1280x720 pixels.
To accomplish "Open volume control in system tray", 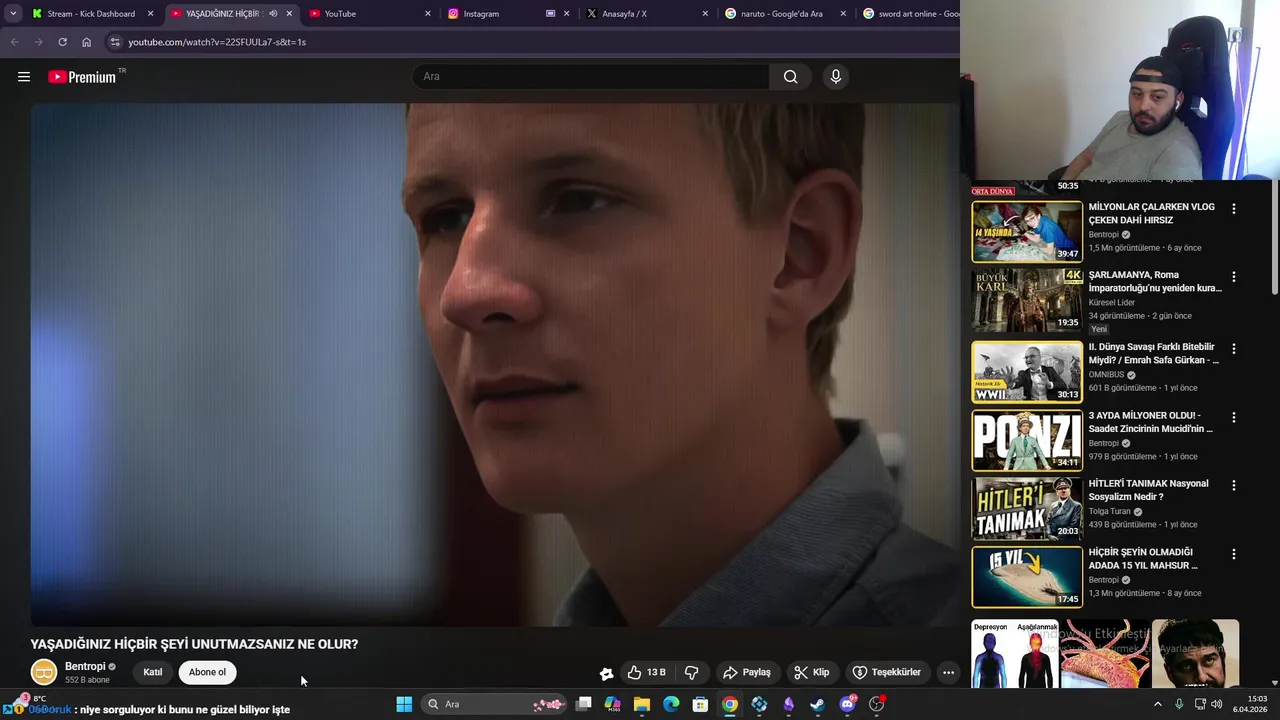I will click(1217, 704).
